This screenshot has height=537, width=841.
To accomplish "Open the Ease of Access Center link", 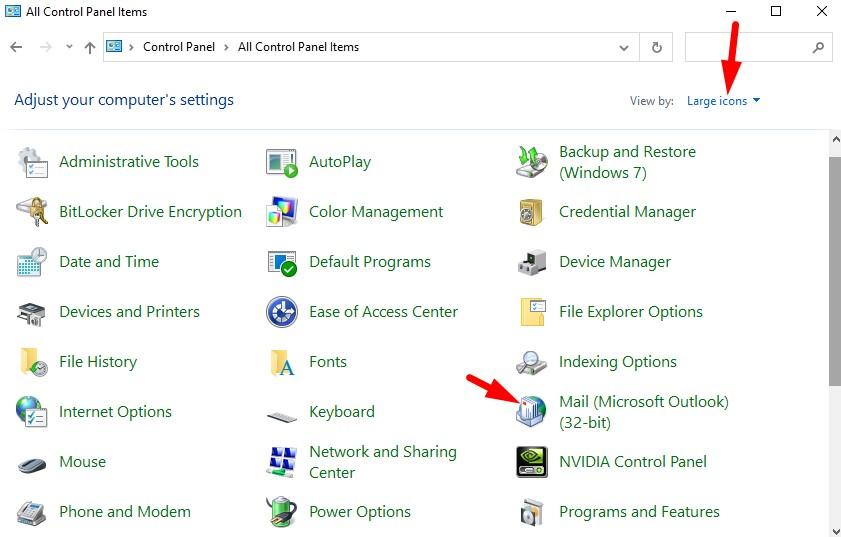I will coord(383,312).
